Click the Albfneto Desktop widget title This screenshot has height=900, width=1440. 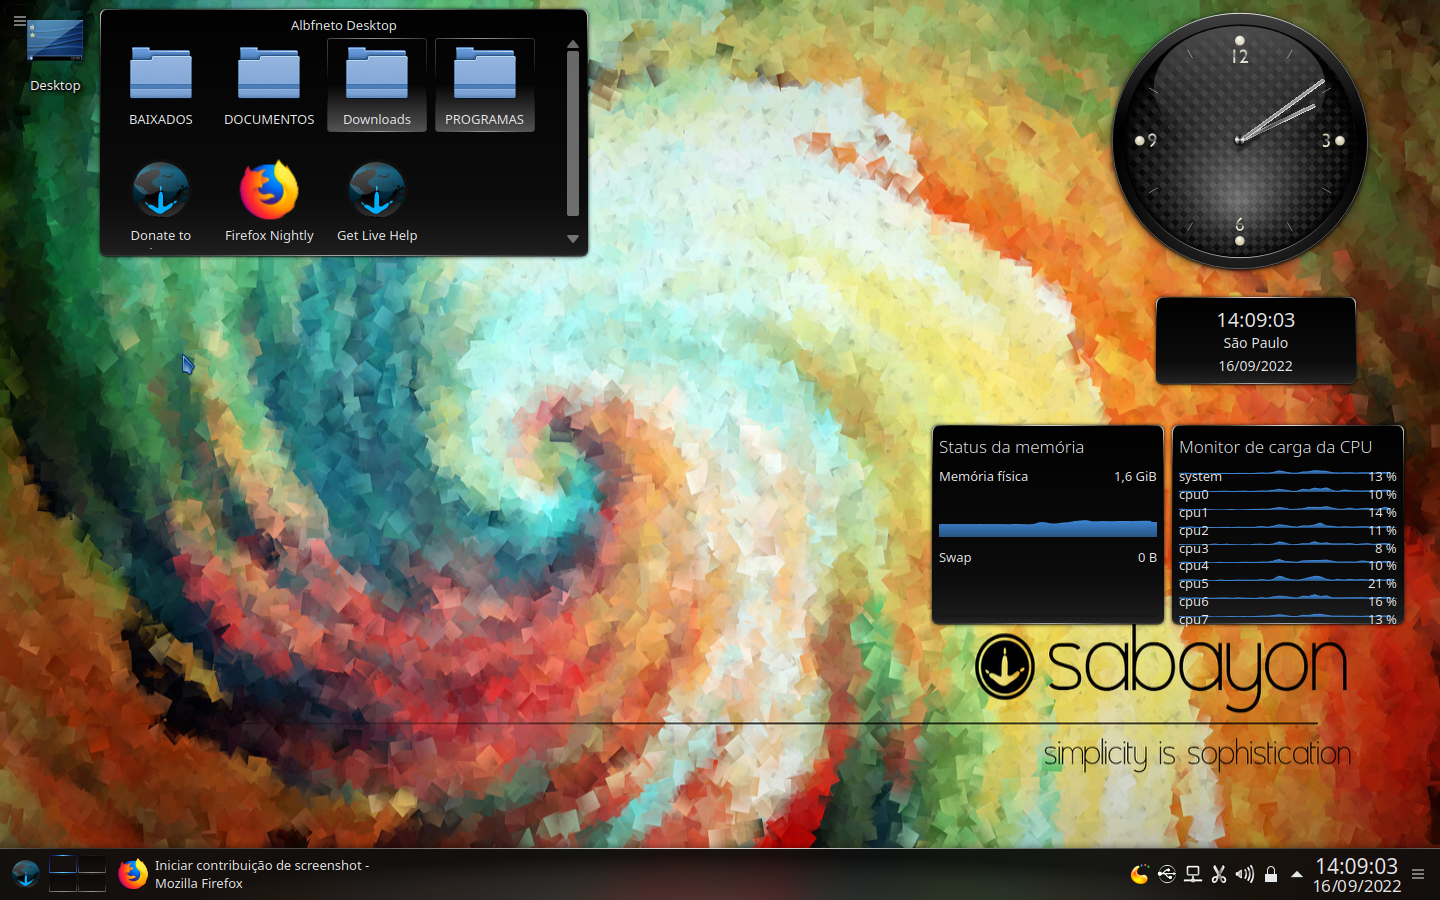pos(344,25)
